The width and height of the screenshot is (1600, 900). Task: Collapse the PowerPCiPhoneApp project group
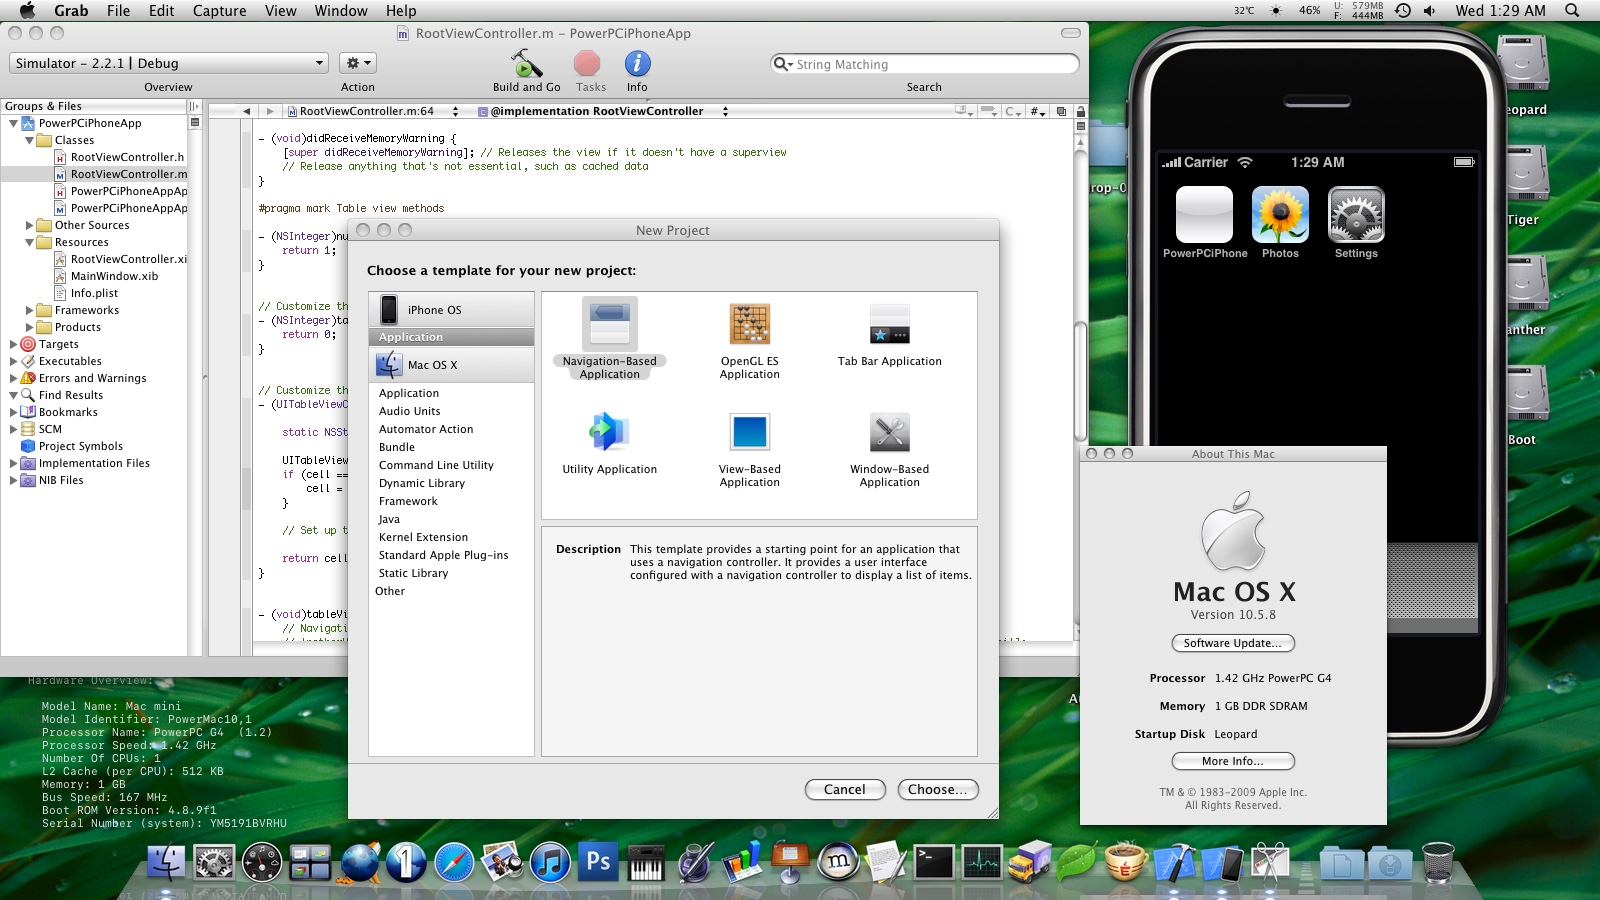pyautogui.click(x=13, y=123)
